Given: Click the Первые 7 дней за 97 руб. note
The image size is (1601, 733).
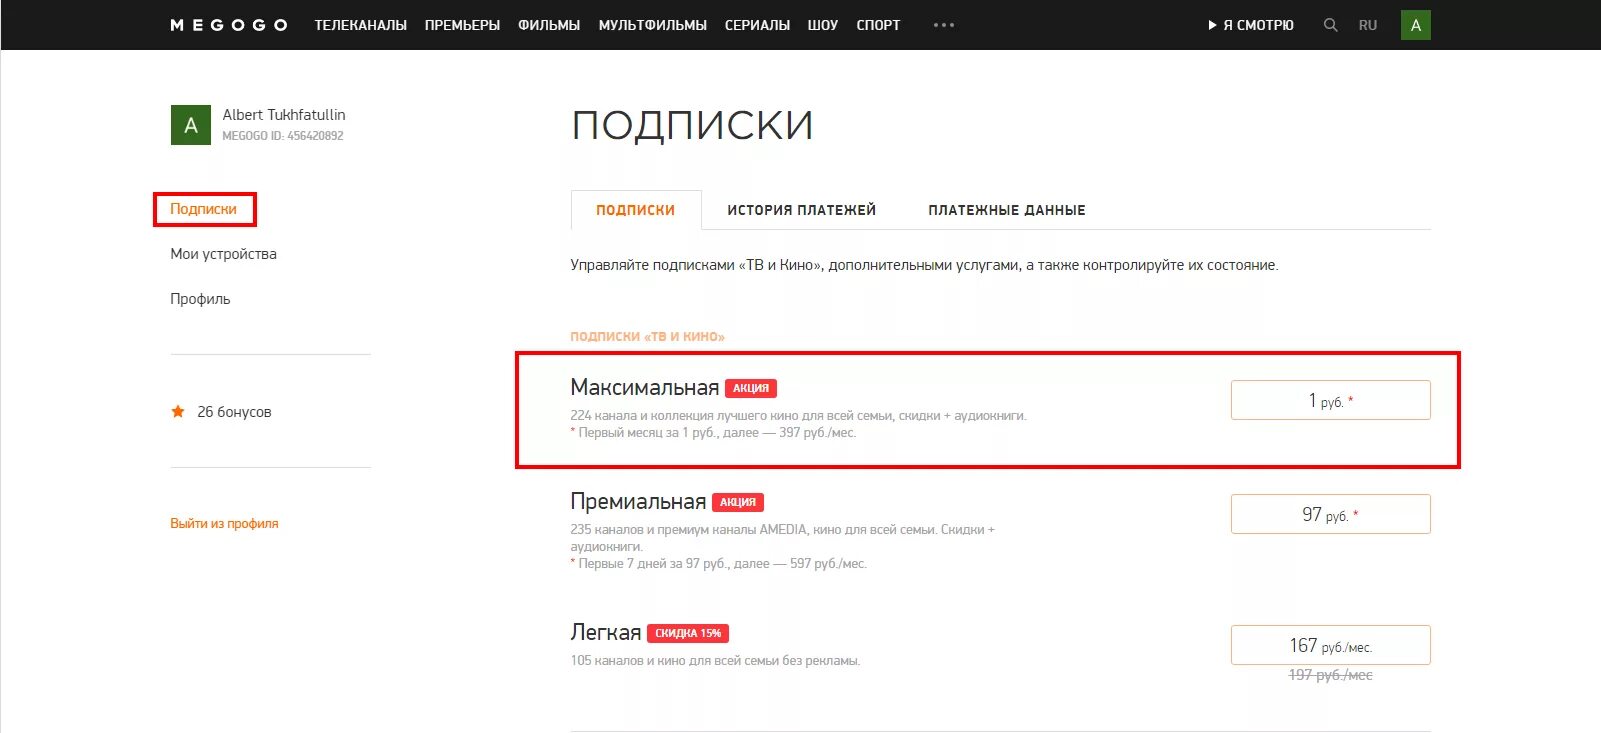Looking at the screenshot, I should coord(719,564).
